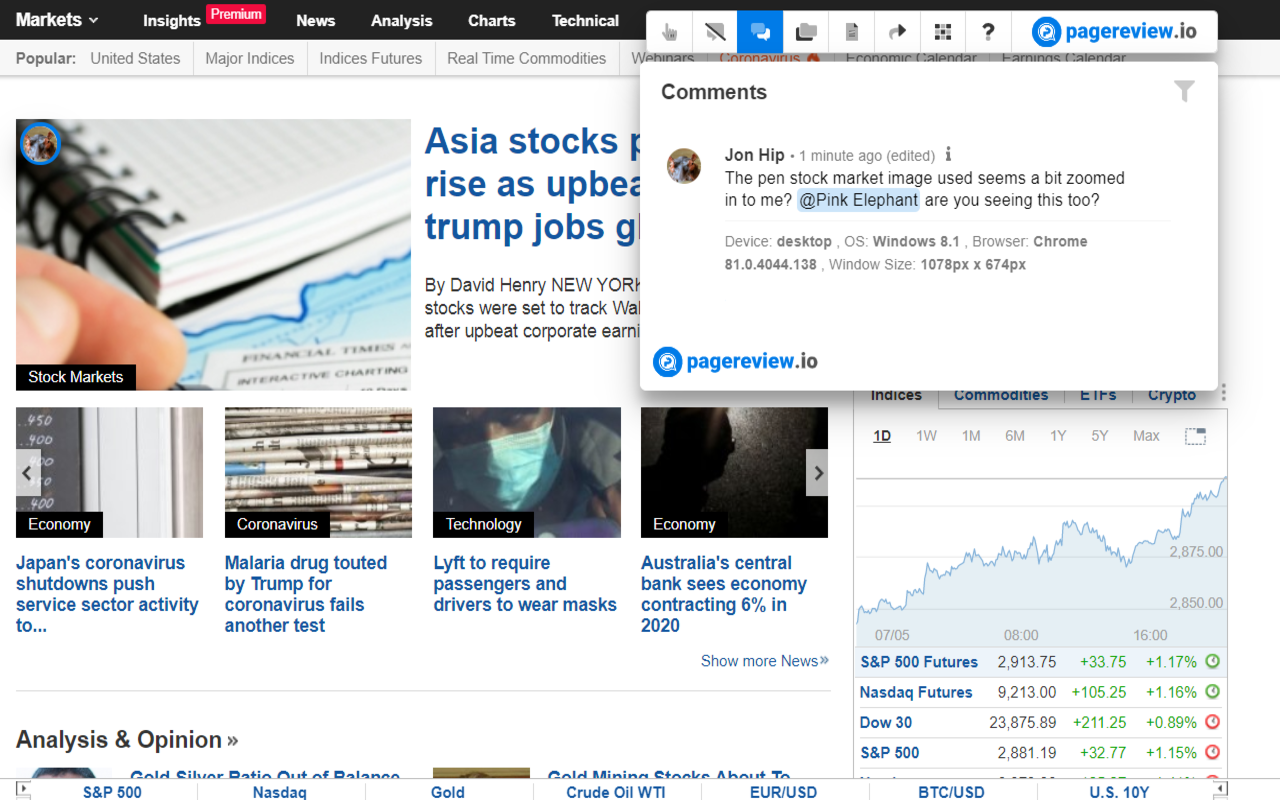This screenshot has height=800, width=1280.
Task: Open the @Pink Elephant mention in the comment
Action: point(857,200)
